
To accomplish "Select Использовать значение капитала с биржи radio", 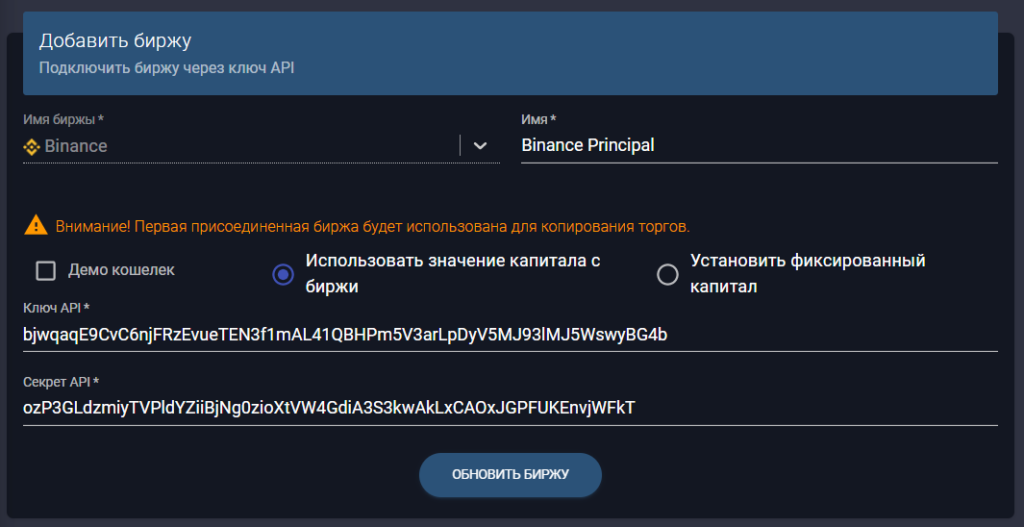I will click(283, 275).
